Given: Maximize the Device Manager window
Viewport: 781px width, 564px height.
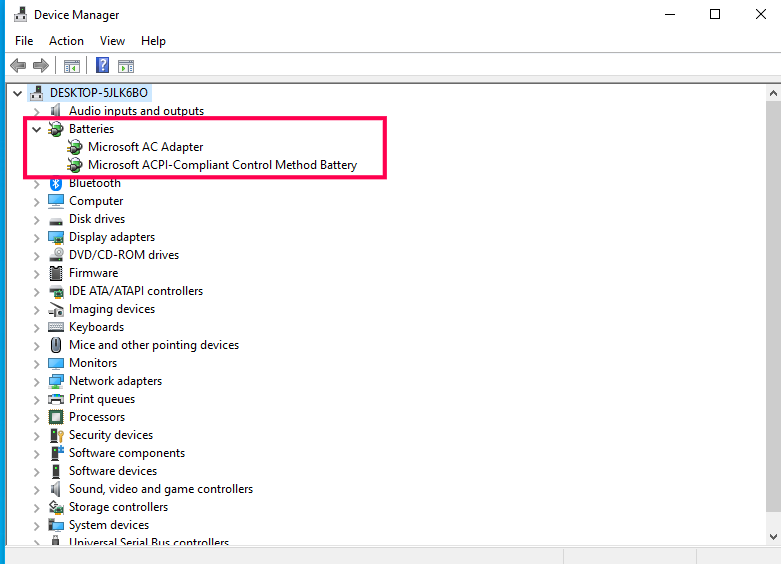Looking at the screenshot, I should [x=715, y=14].
